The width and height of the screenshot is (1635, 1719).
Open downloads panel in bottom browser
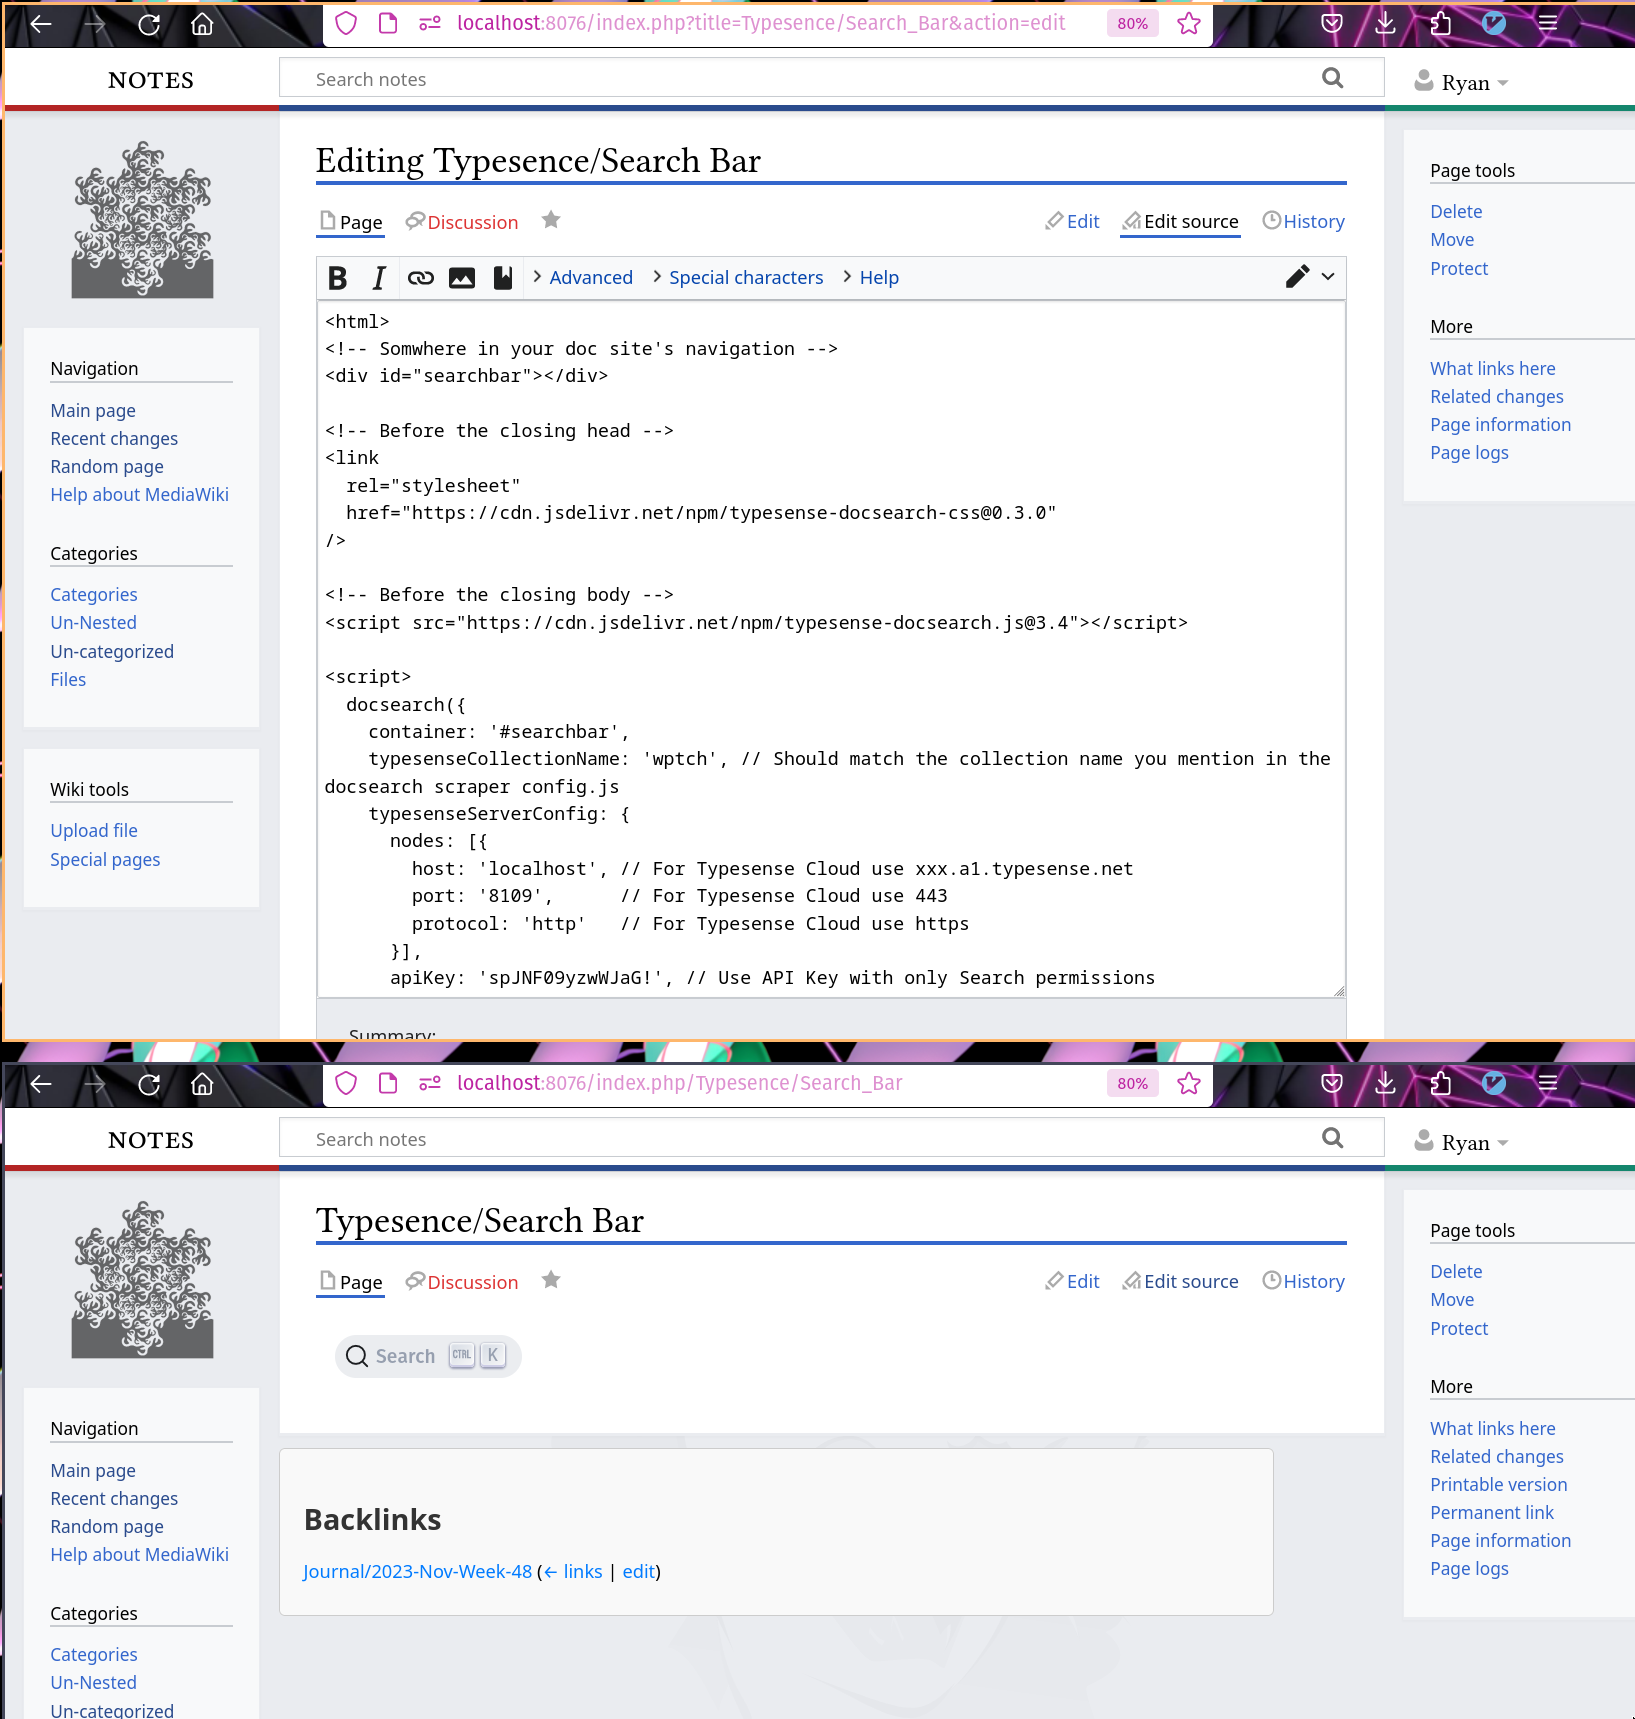click(x=1385, y=1083)
